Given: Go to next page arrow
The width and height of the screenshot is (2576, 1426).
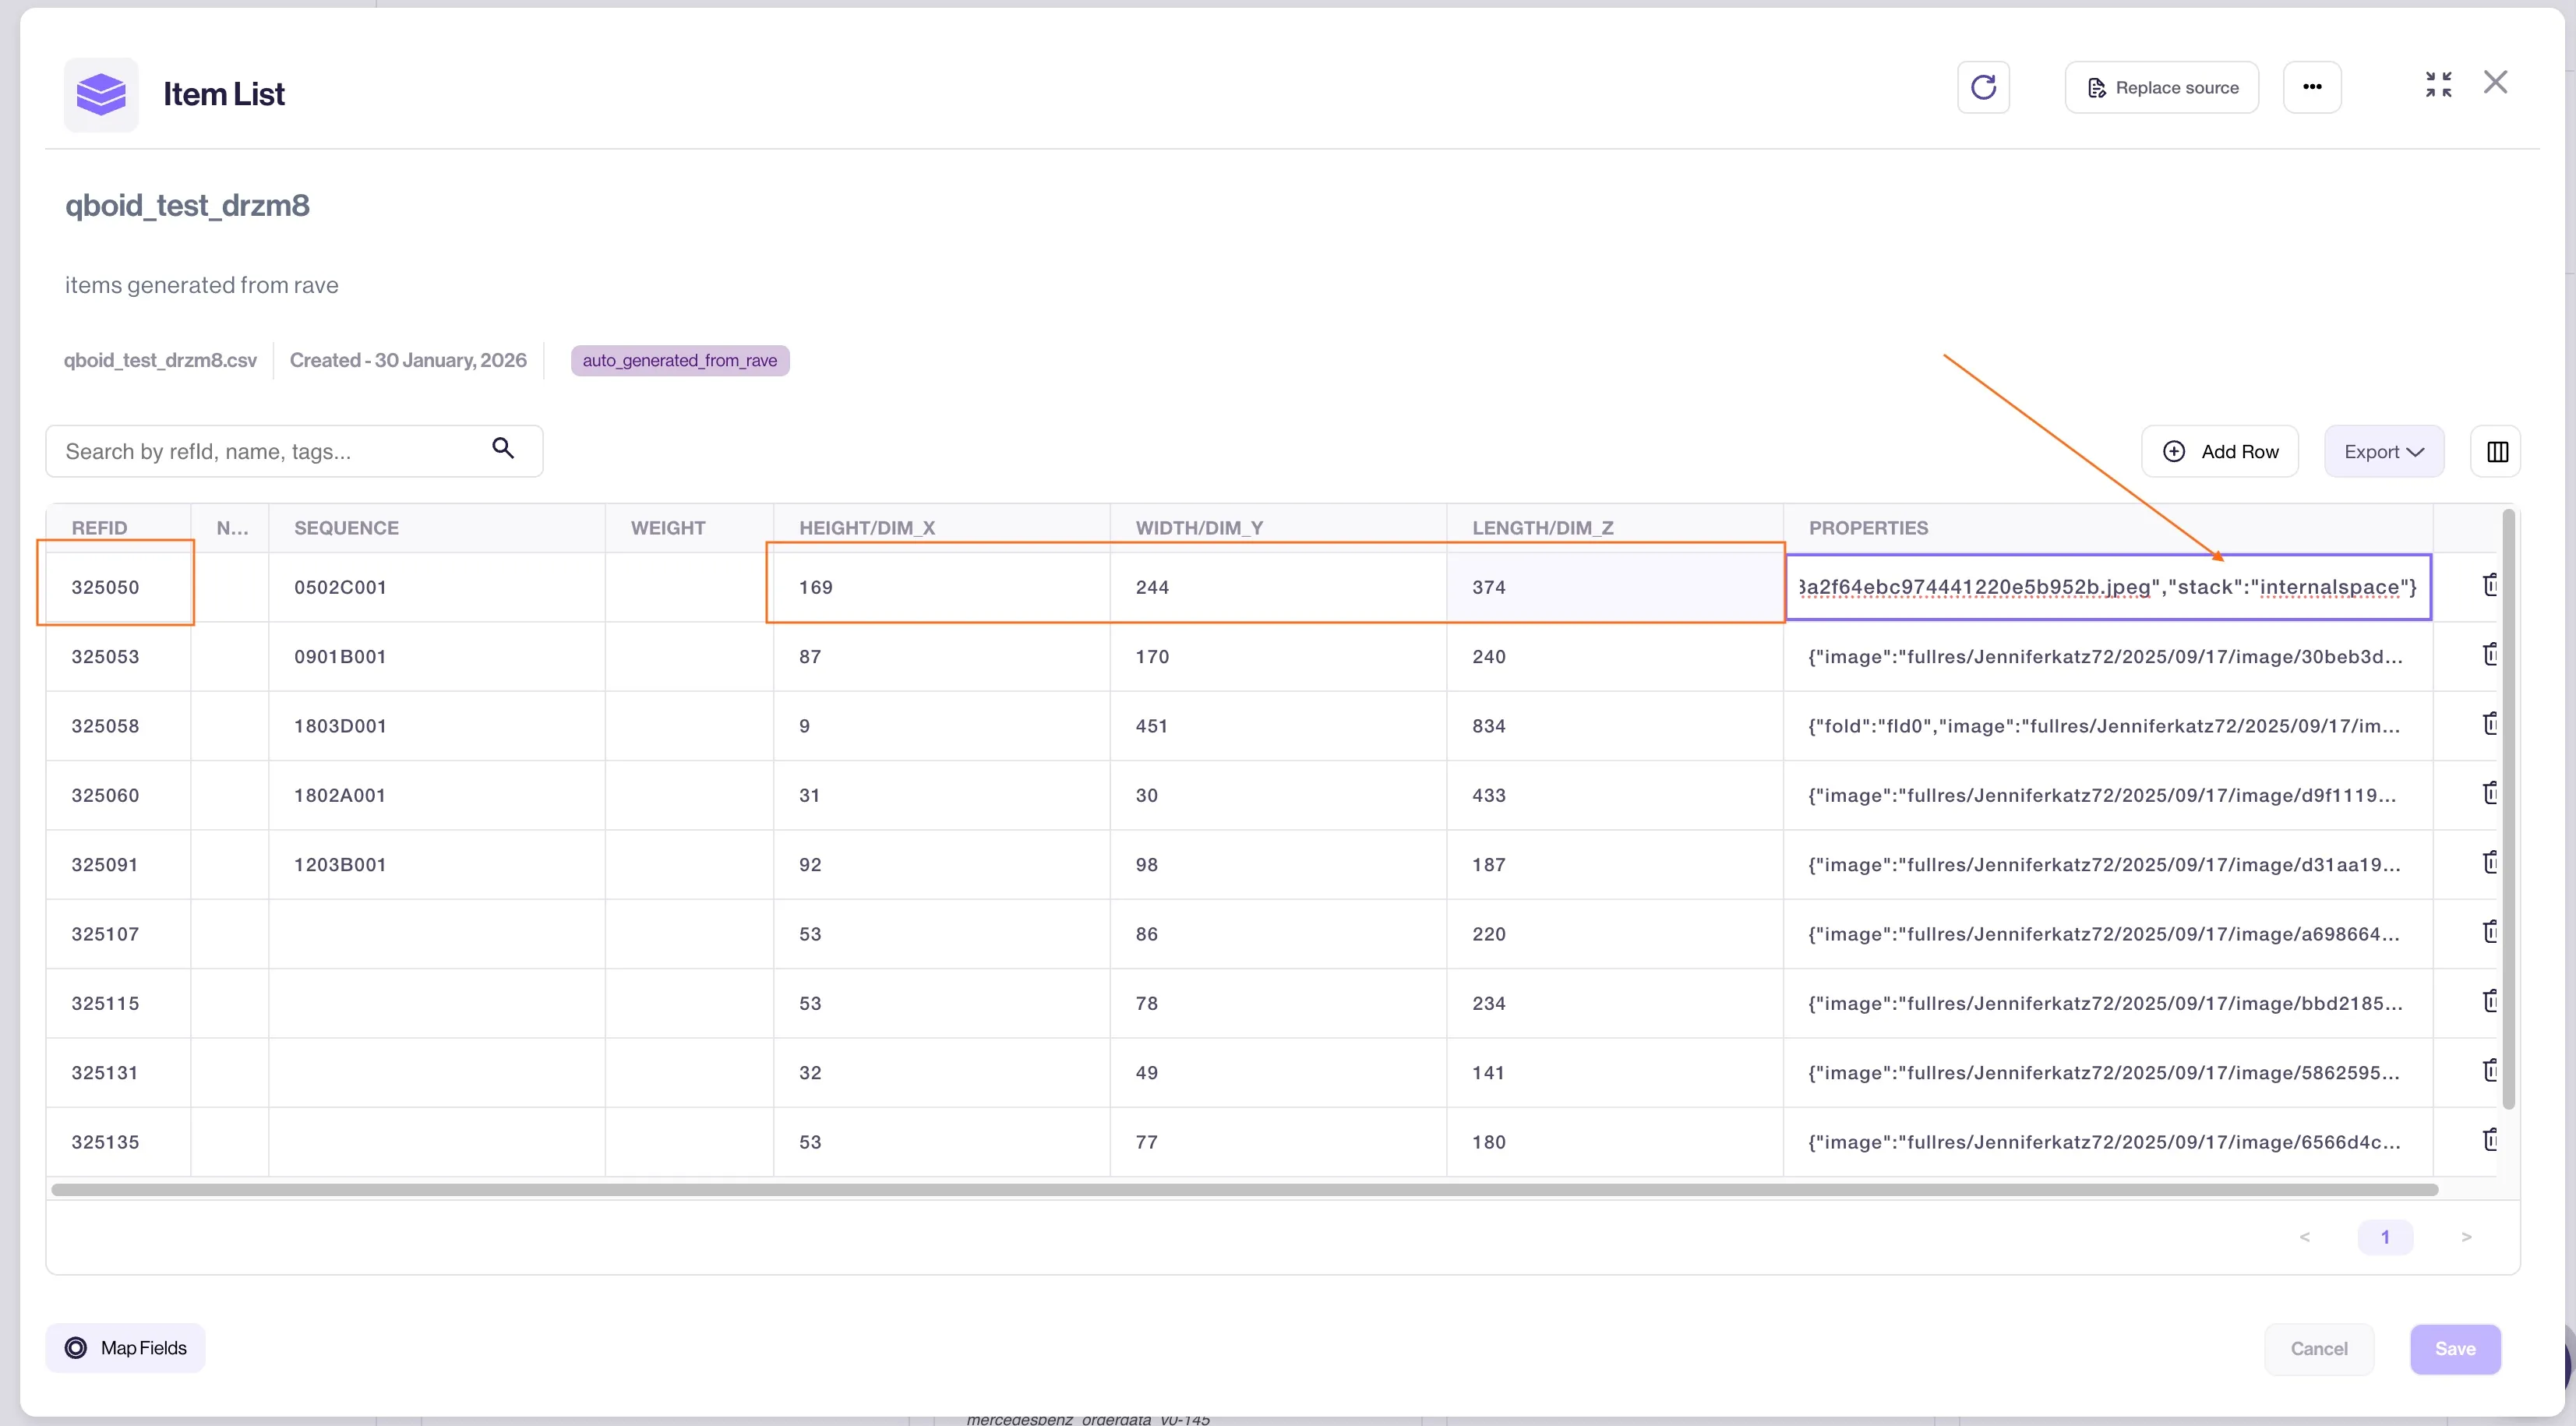Looking at the screenshot, I should pos(2466,1237).
